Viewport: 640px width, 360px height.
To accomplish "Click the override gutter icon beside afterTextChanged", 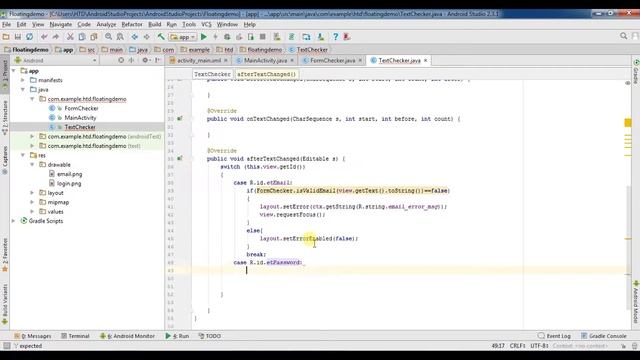I will click(x=180, y=158).
